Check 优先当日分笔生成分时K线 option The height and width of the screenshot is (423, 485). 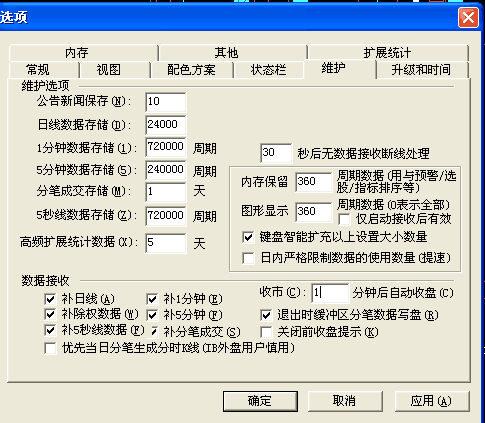point(50,349)
